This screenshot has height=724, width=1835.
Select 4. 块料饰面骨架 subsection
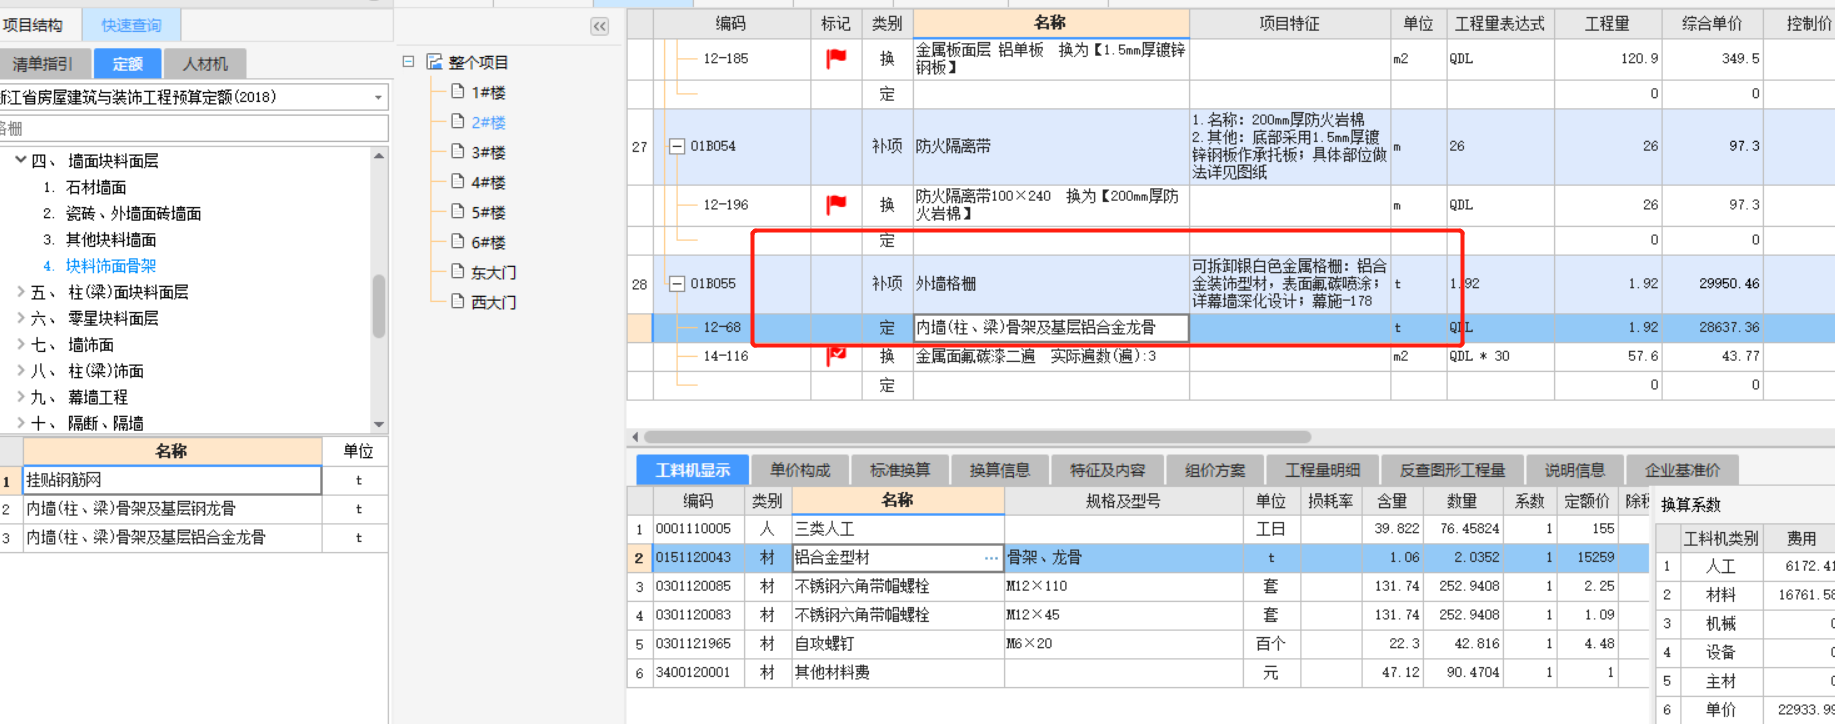99,265
